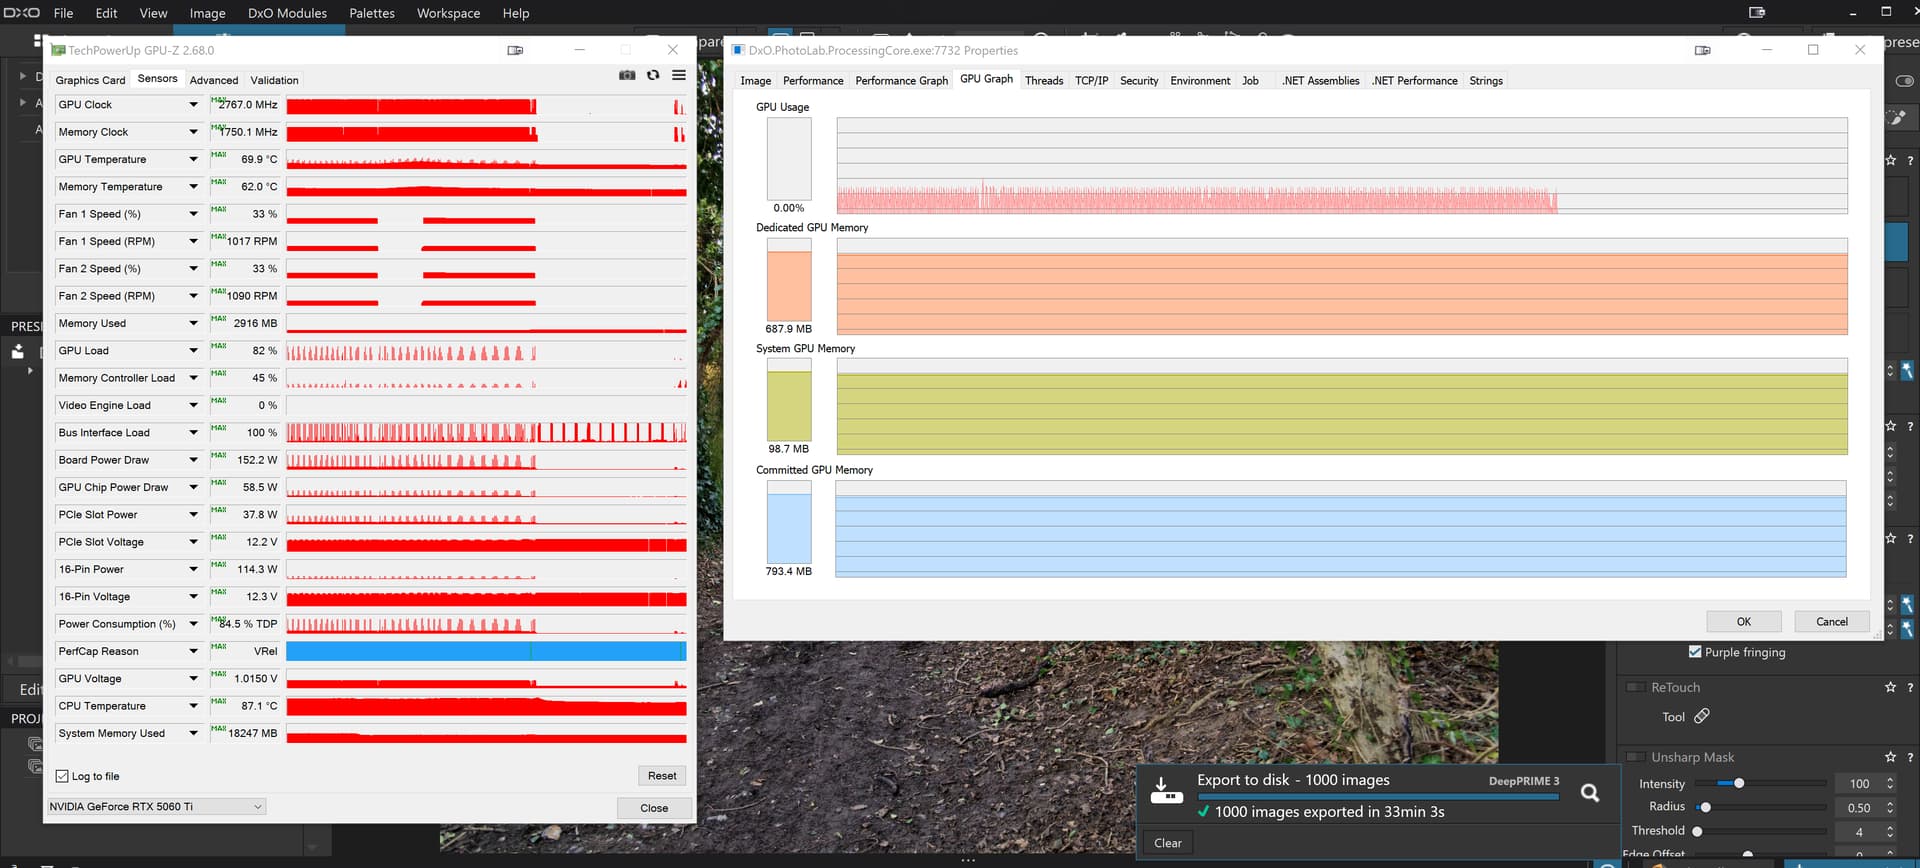The width and height of the screenshot is (1920, 868).
Task: Click the magnifier icon in the export panel
Action: tap(1589, 793)
